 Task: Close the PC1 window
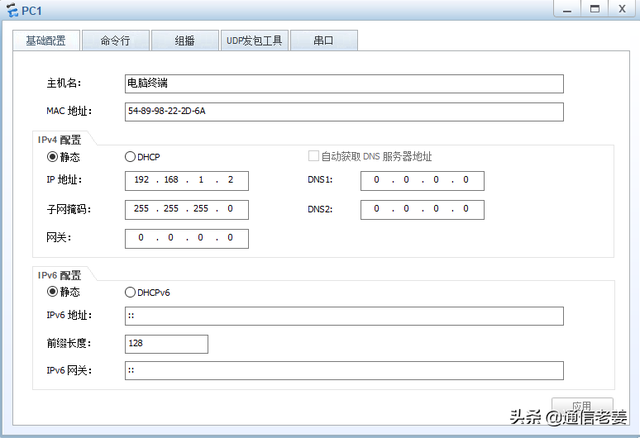coord(622,9)
